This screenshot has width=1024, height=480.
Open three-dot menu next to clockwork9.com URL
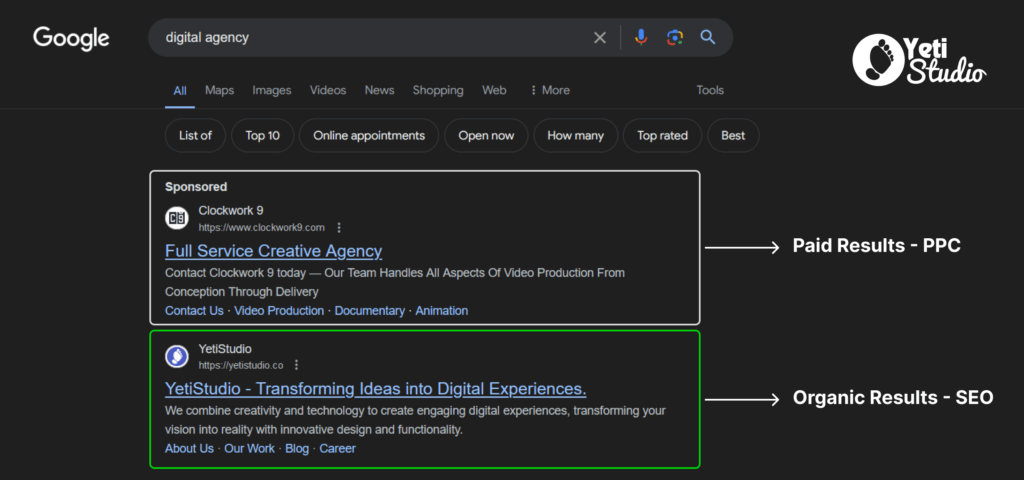[x=338, y=227]
